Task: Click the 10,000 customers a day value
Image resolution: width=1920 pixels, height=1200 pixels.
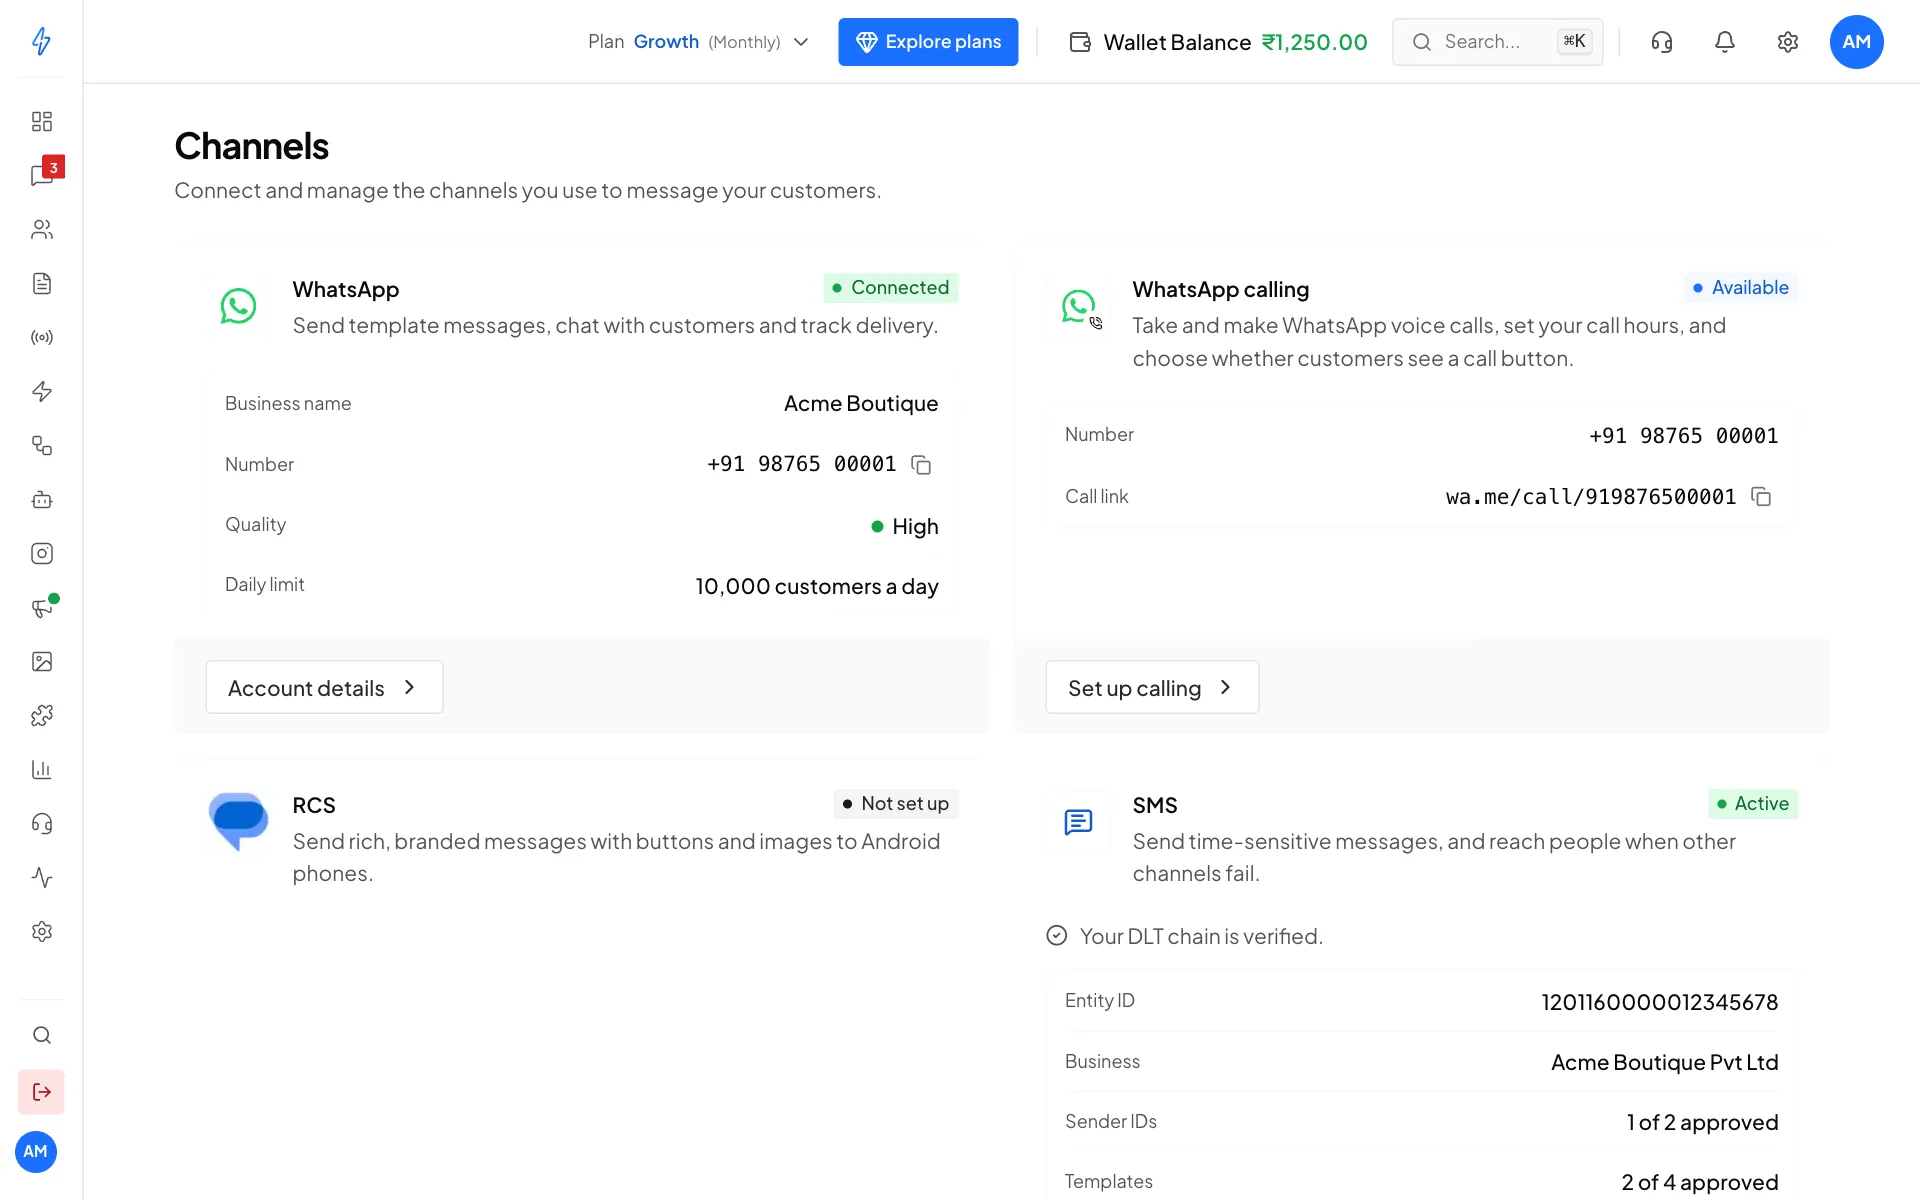Action: tap(817, 586)
